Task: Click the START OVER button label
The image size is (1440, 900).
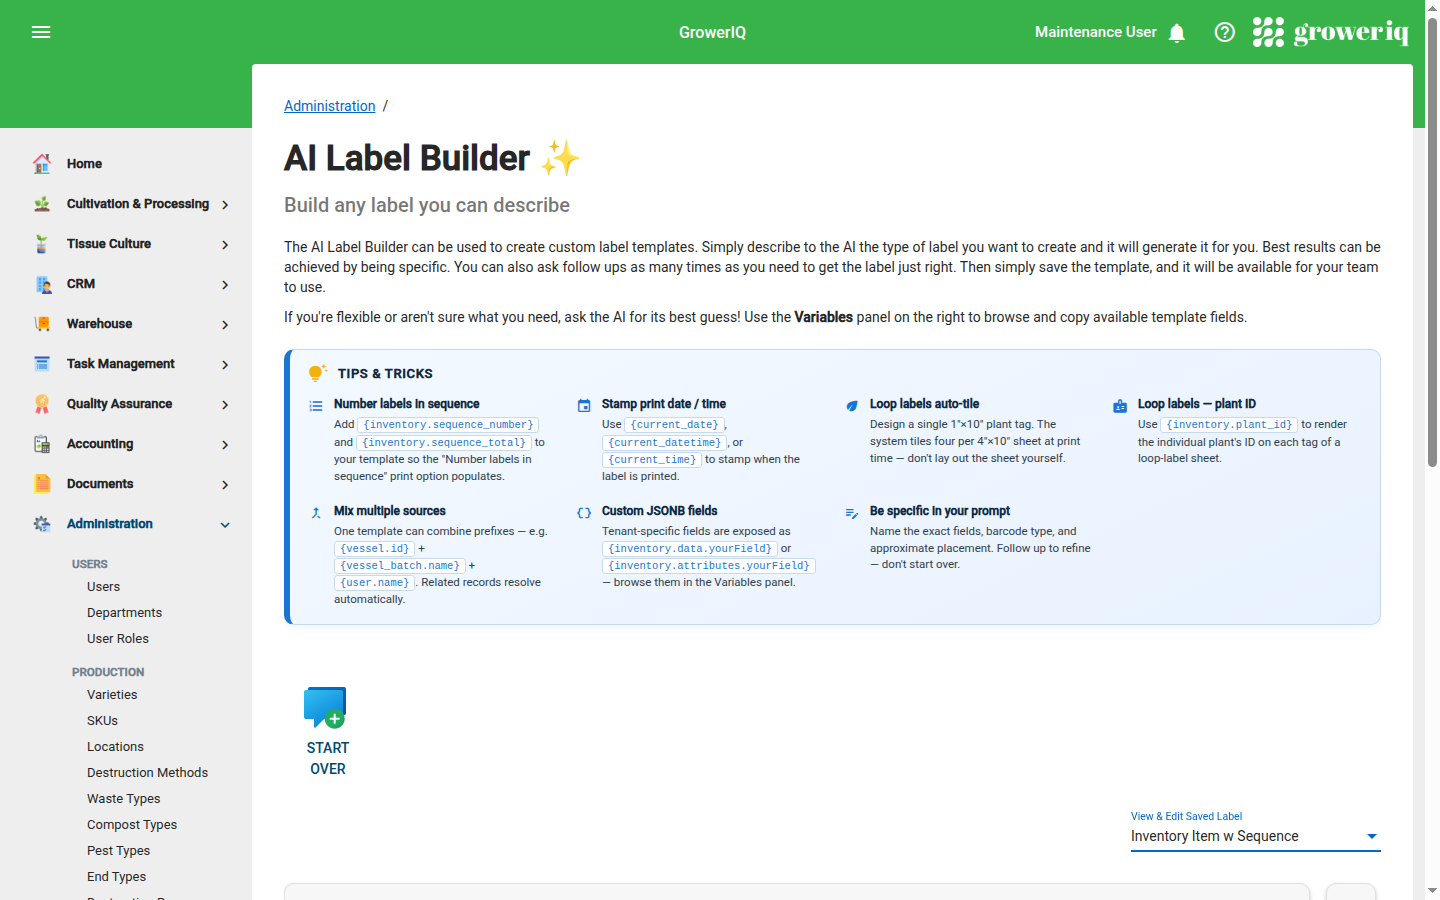Action: pyautogui.click(x=328, y=758)
